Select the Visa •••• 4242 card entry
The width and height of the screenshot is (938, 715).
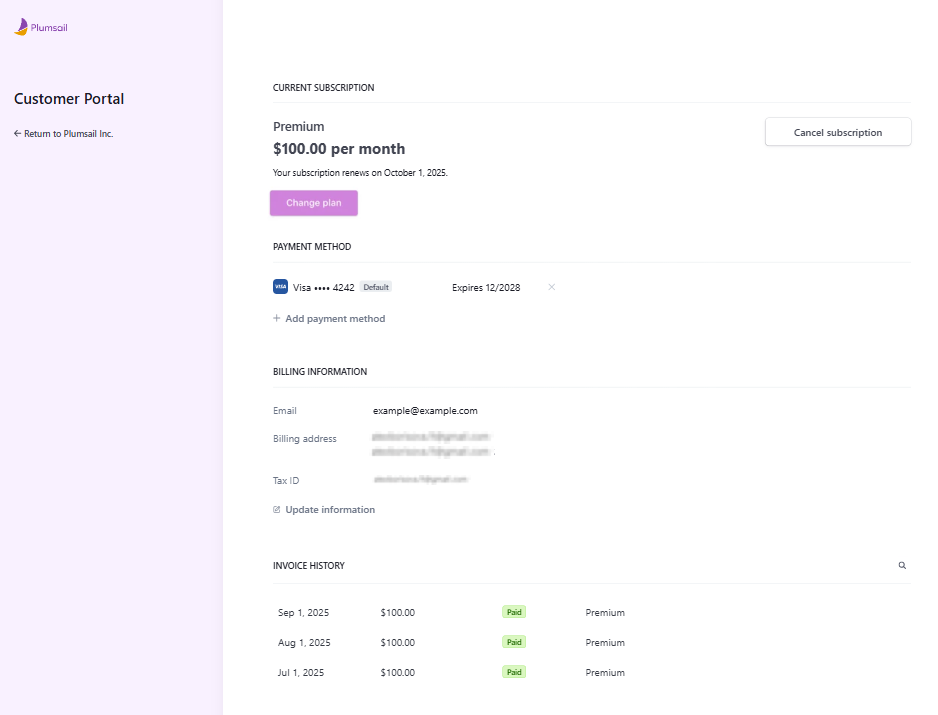tap(324, 287)
